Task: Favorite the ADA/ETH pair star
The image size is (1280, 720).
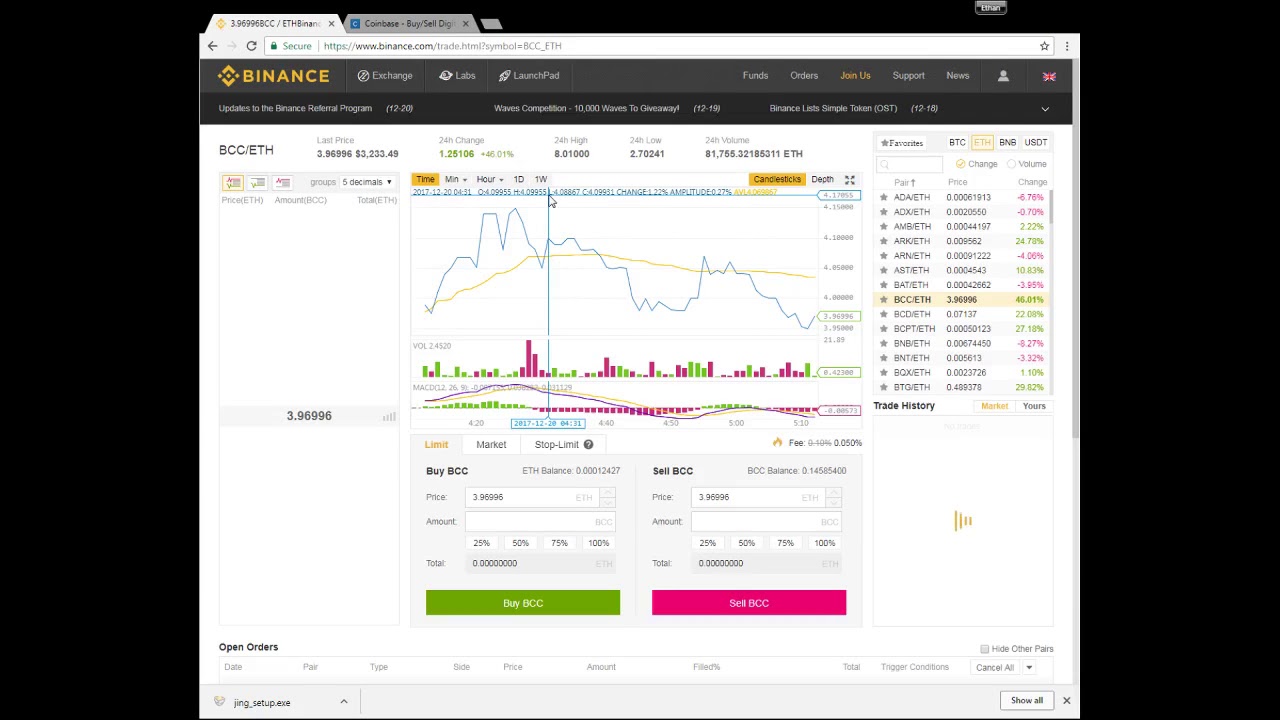Action: [x=884, y=198]
